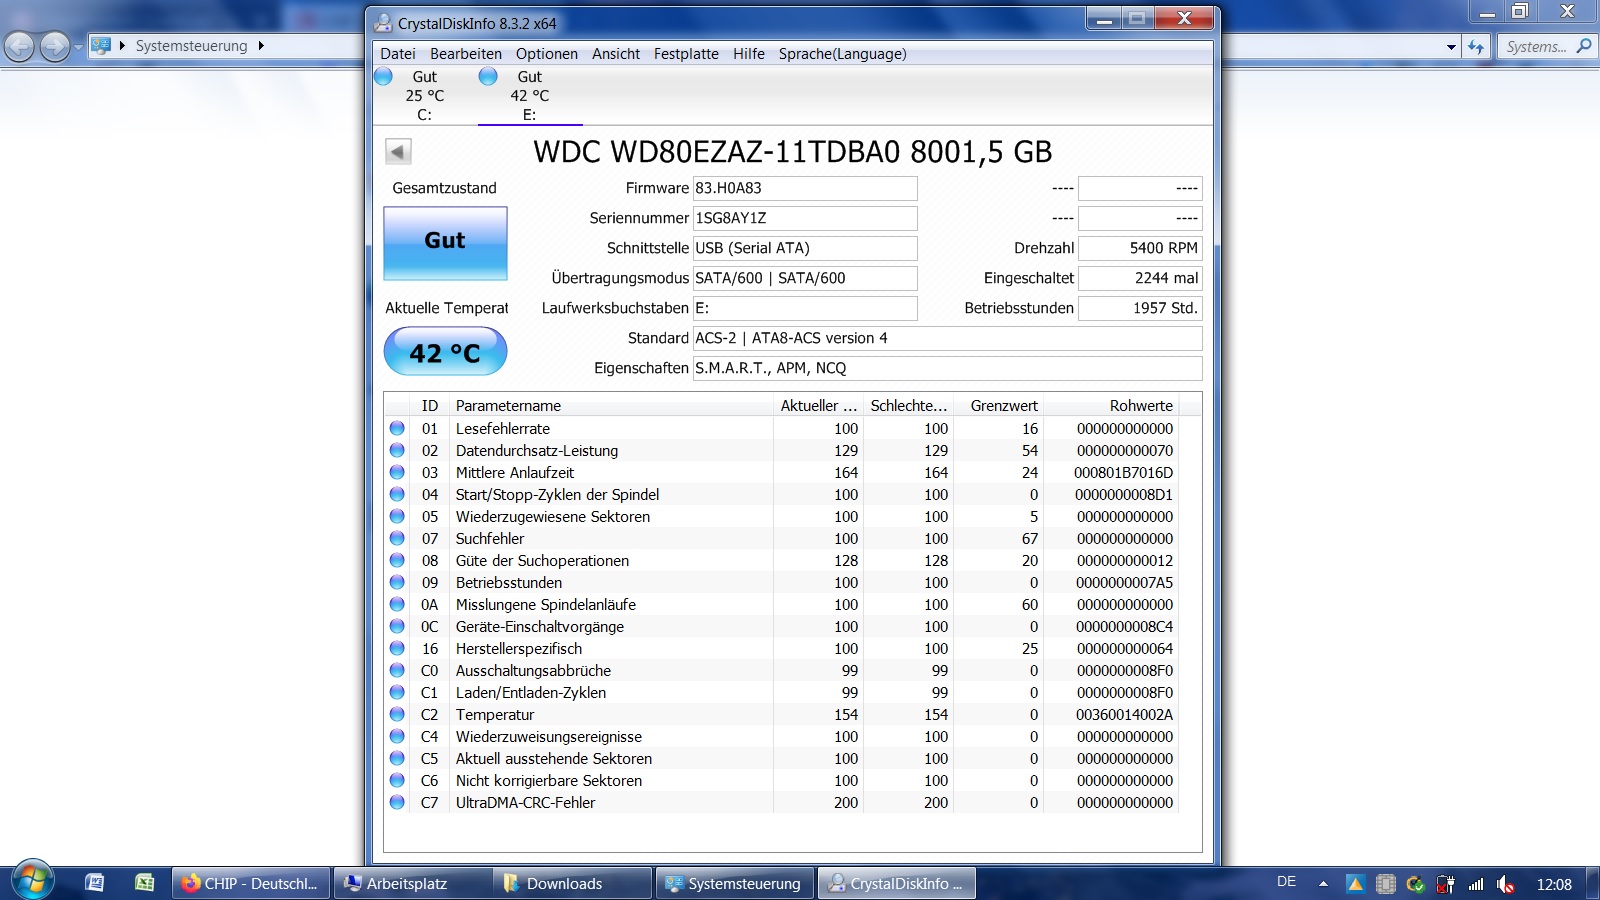Open address bar history dropdown in Systemsteuerung
Screen dimensions: 1600x900
(1451, 47)
